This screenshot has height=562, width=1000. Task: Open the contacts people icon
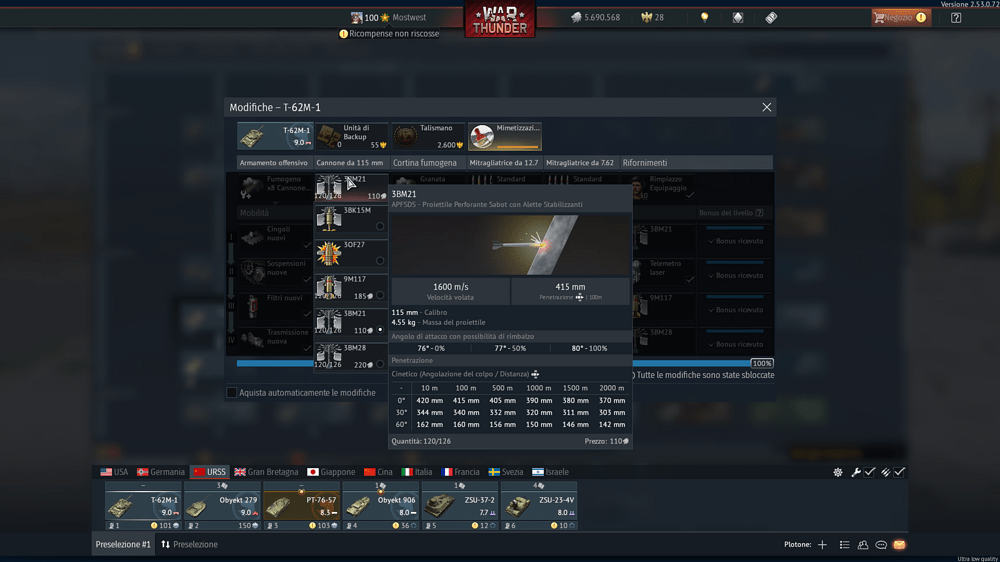(863, 544)
